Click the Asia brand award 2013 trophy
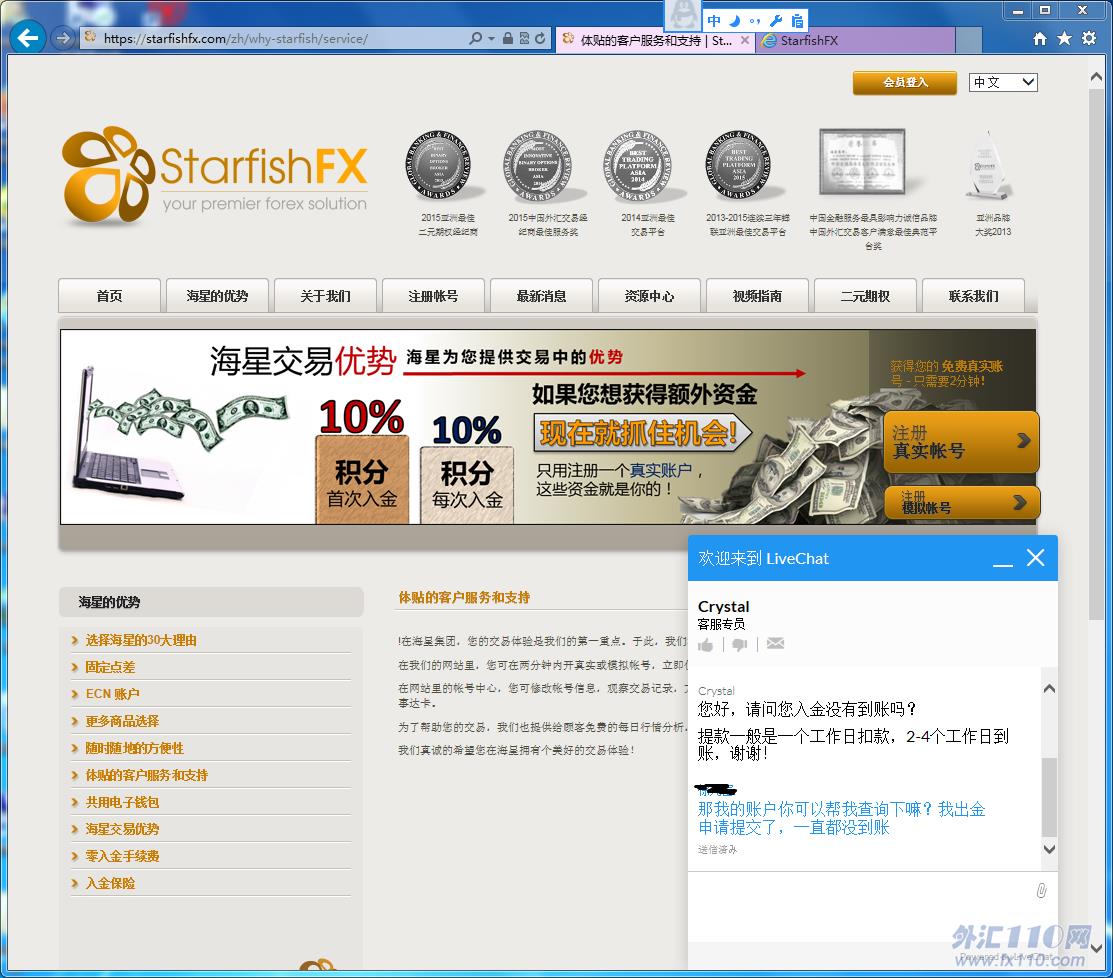This screenshot has width=1113, height=978. pos(987,165)
